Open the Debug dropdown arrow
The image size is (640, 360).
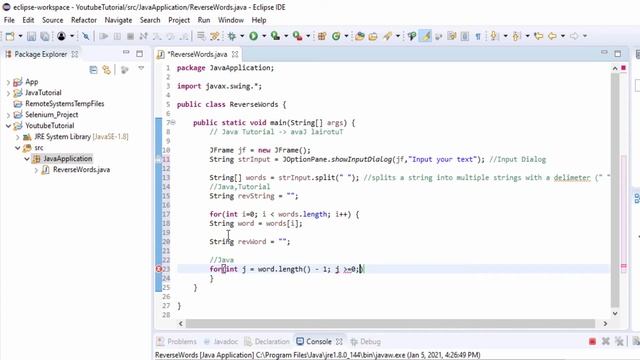coord(242,36)
